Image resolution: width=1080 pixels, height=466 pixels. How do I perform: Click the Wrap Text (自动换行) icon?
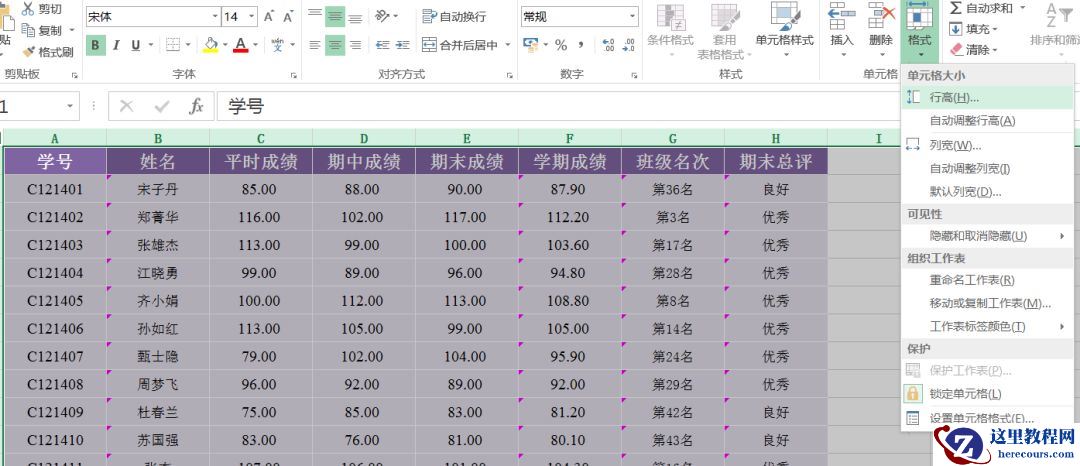[x=429, y=17]
